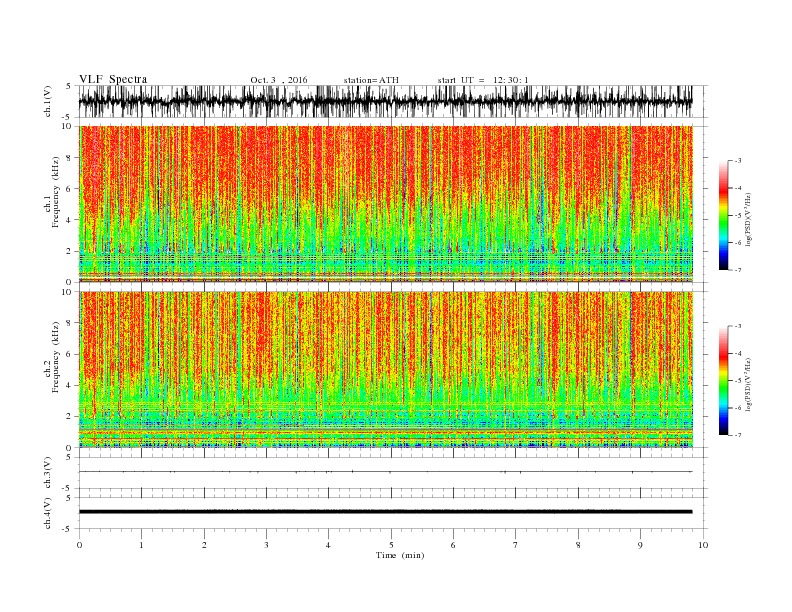
Task: Click time axis tick label "5"
Action: [x=391, y=545]
